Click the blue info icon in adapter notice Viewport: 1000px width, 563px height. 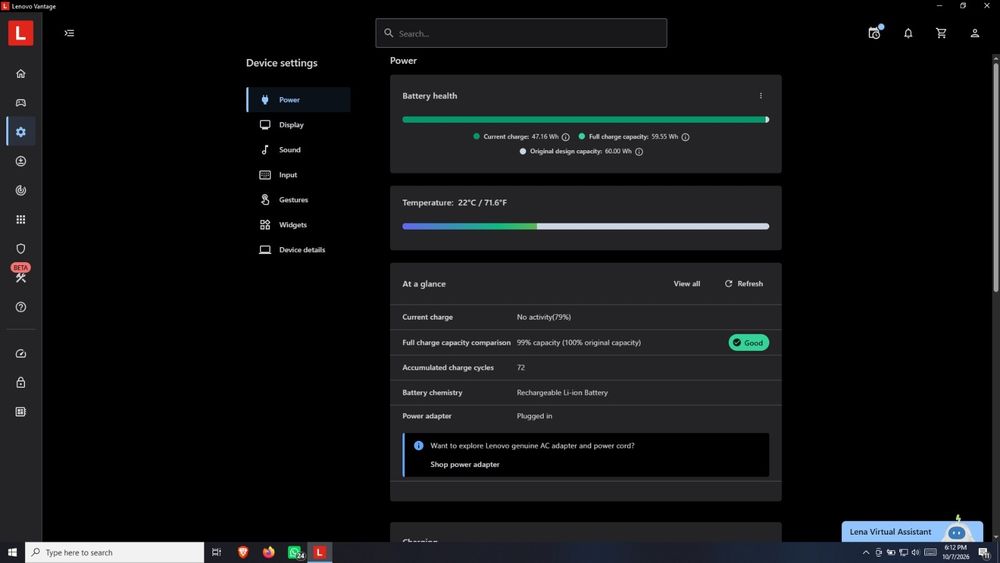click(x=418, y=446)
